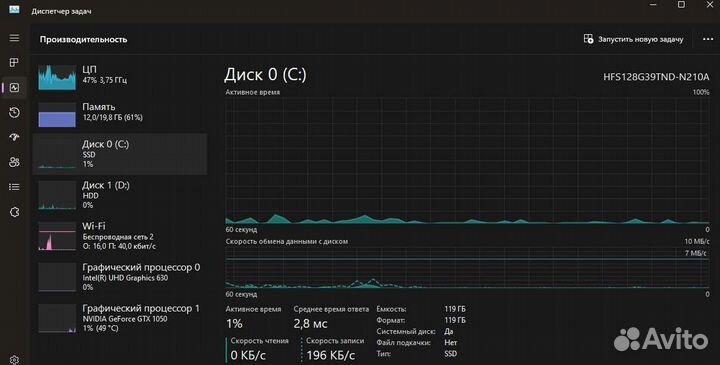Click the 'Диск 0 (C:)' heading
This screenshot has height=365, width=720.
265,74
